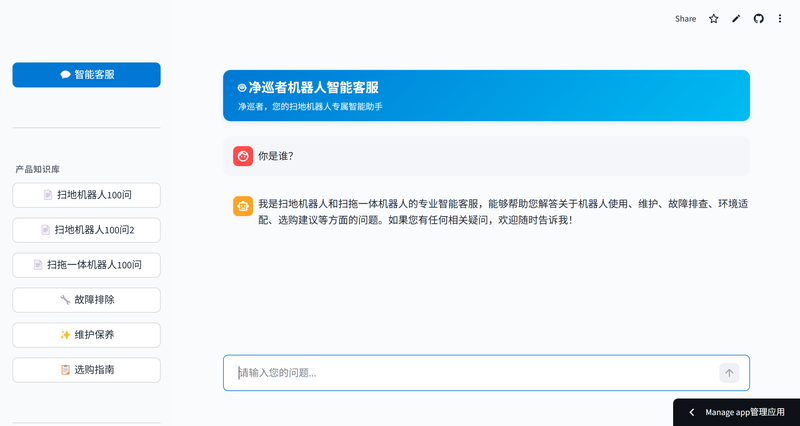Screen dimensions: 800x426
Task: Select the 选购指南 option
Action: [86, 370]
